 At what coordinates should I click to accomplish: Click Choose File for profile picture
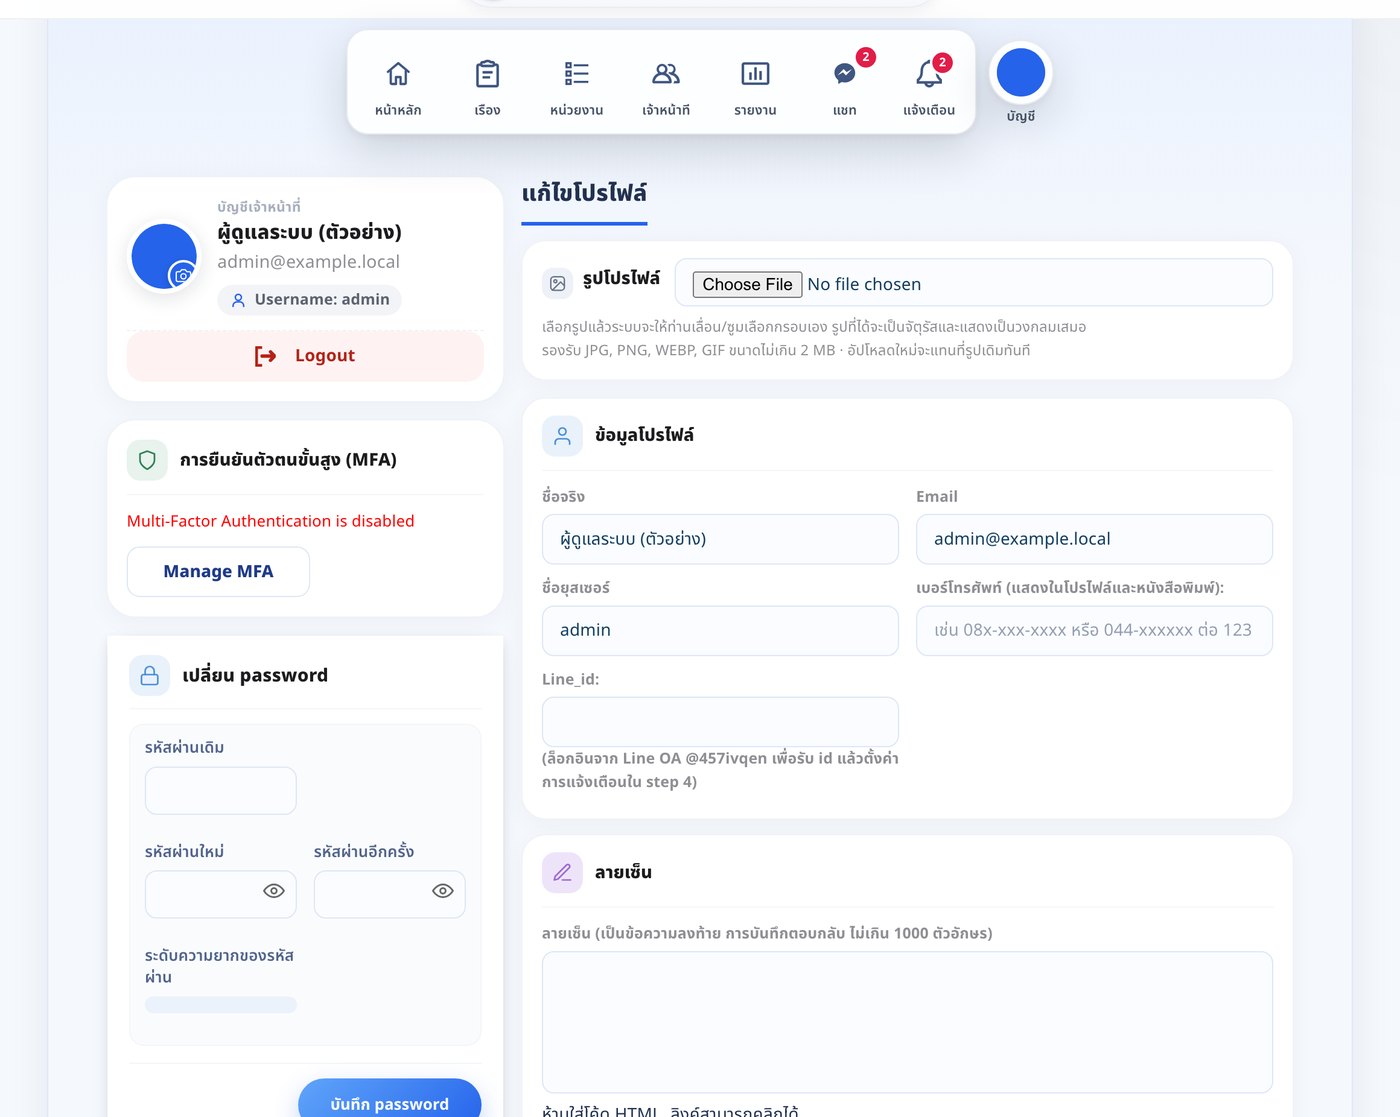click(747, 284)
